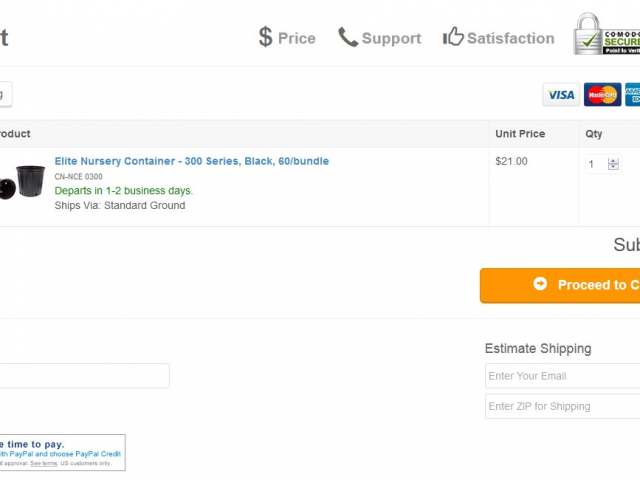Focus the Enter Your Email field
This screenshot has width=640, height=480.
tap(562, 376)
